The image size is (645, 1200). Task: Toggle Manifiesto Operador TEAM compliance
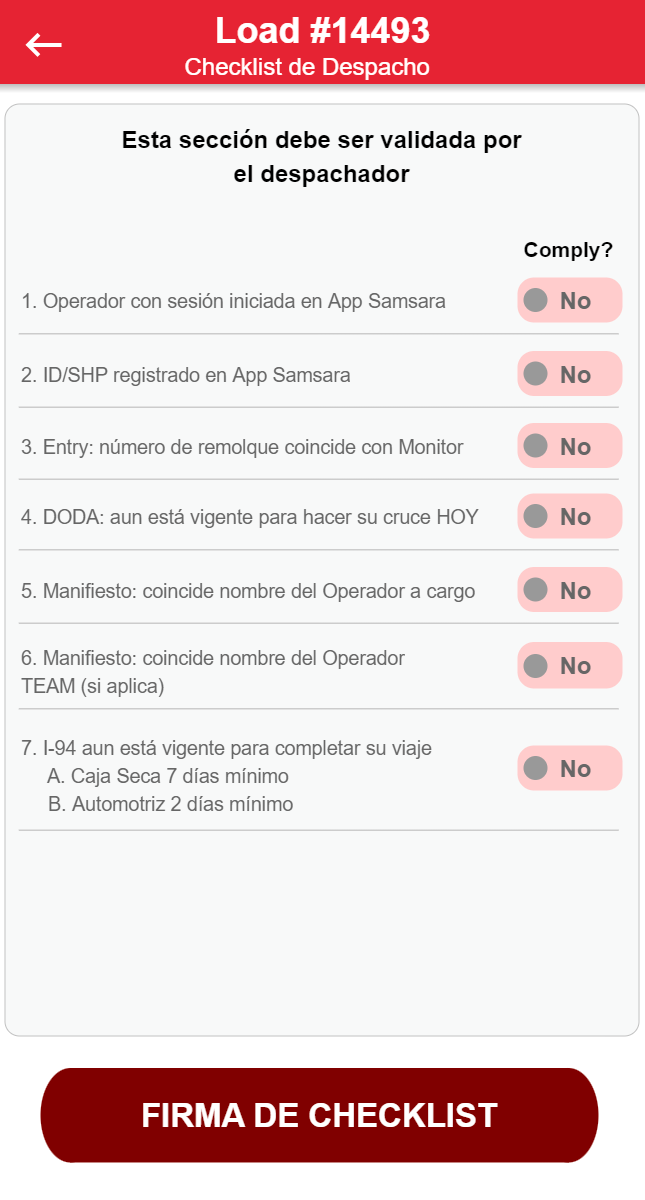pos(569,665)
